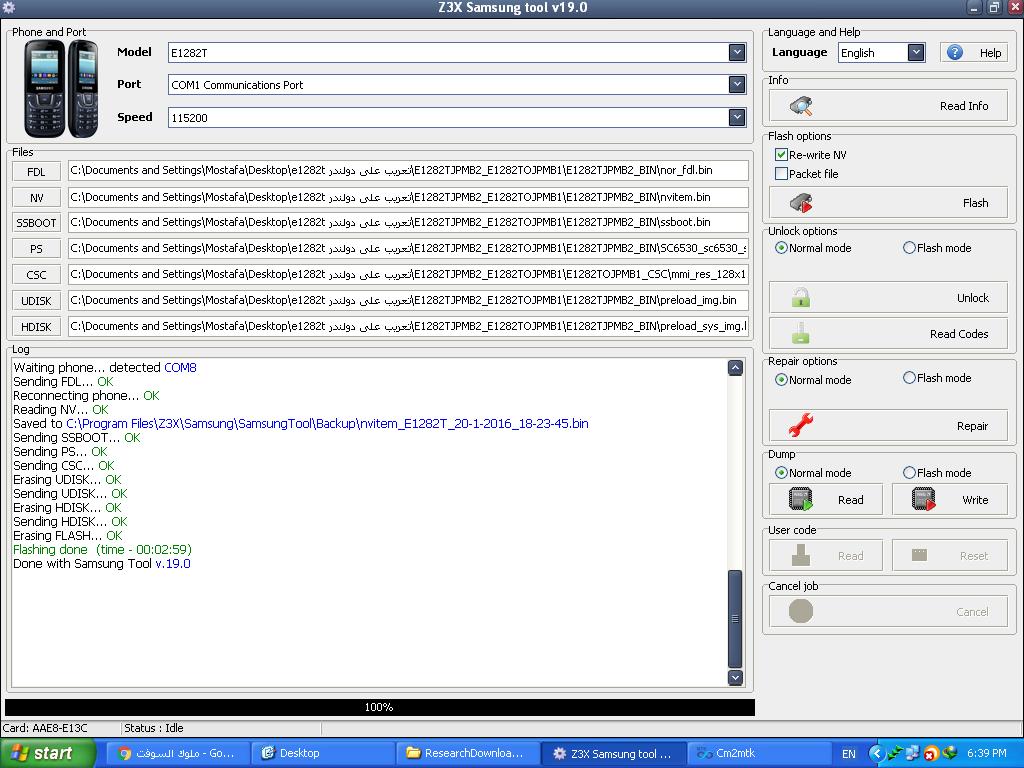Click the HDISK file button
1024x768 pixels.
[36, 327]
